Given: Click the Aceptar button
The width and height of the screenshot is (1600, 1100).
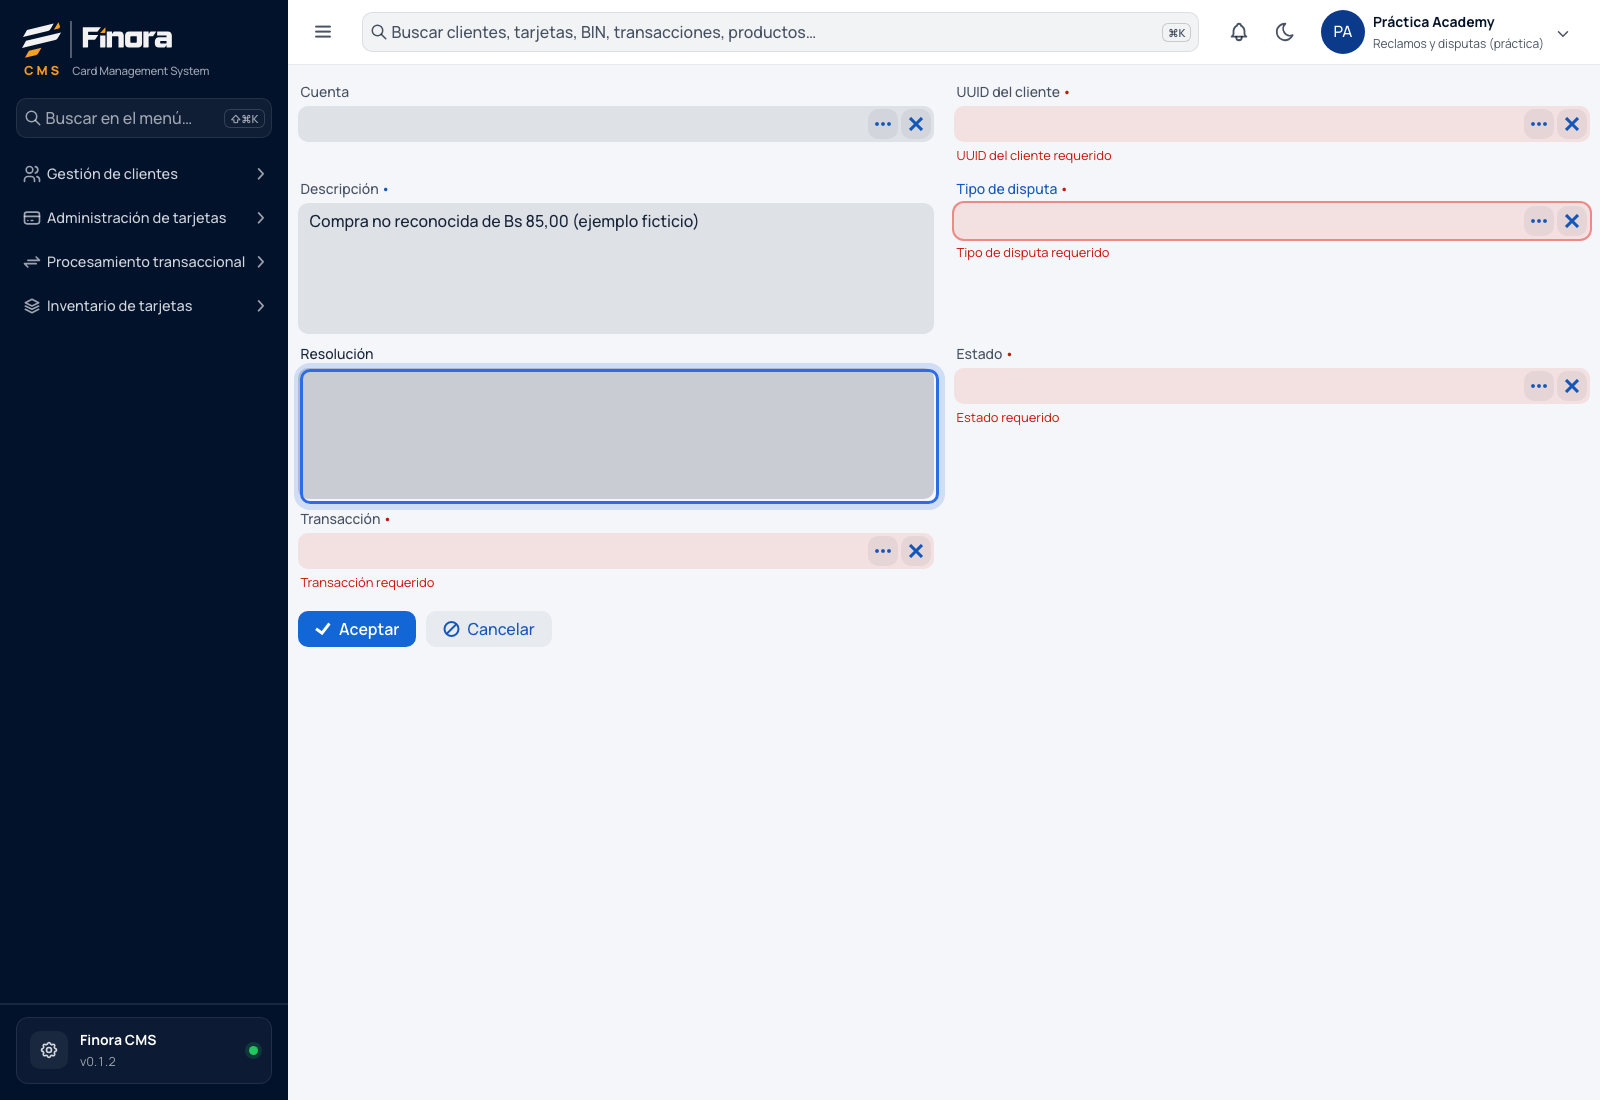Looking at the screenshot, I should [357, 629].
